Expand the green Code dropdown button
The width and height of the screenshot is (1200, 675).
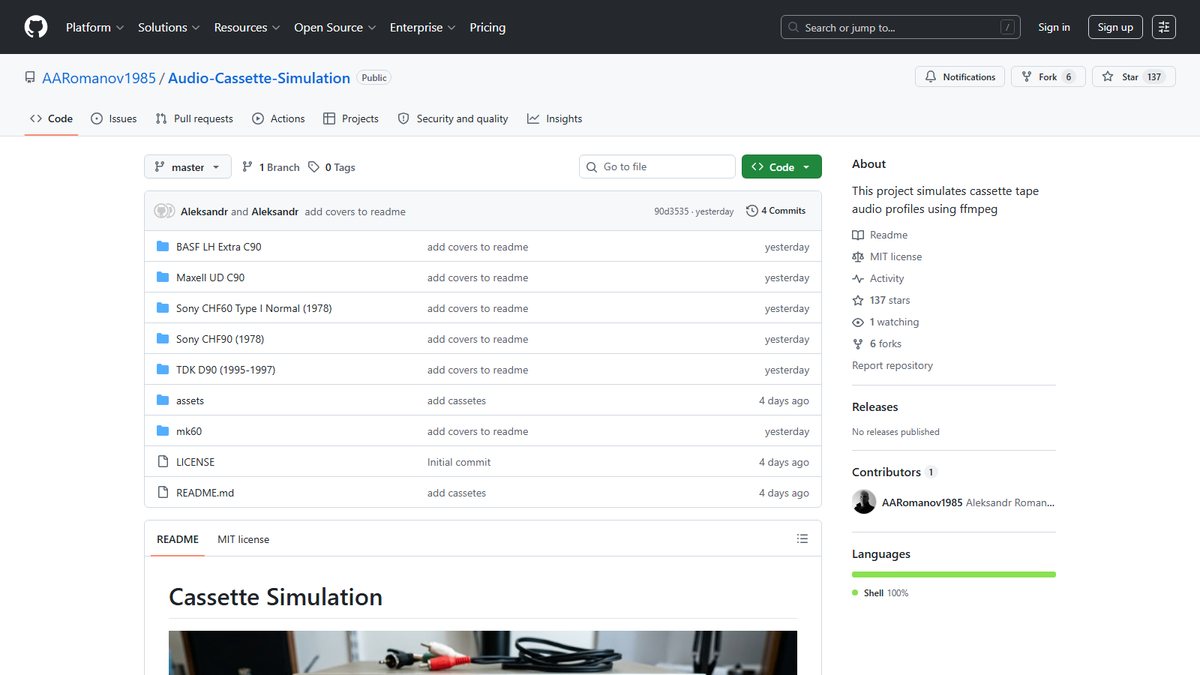tap(782, 167)
